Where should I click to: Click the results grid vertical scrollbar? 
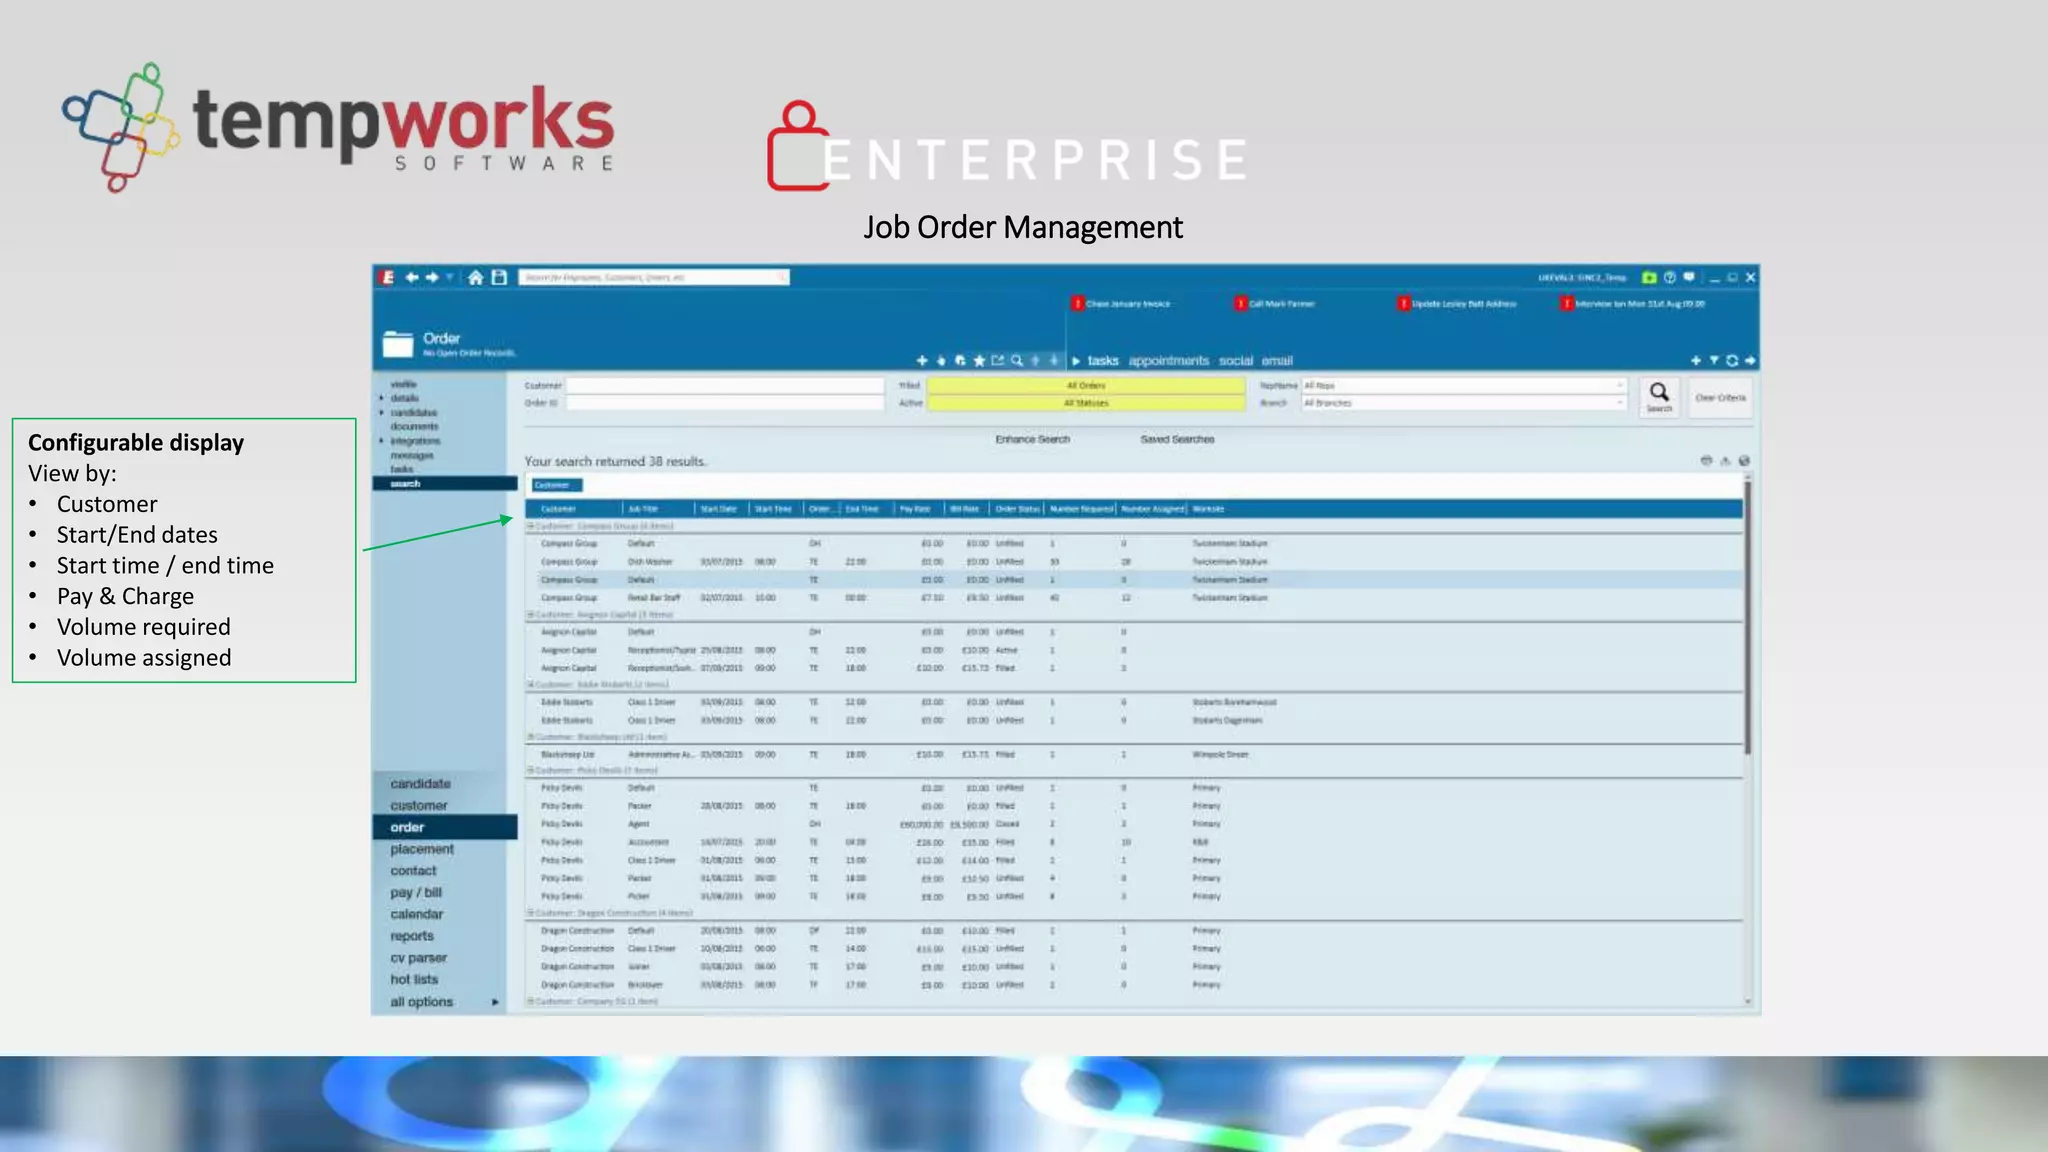click(x=1748, y=620)
